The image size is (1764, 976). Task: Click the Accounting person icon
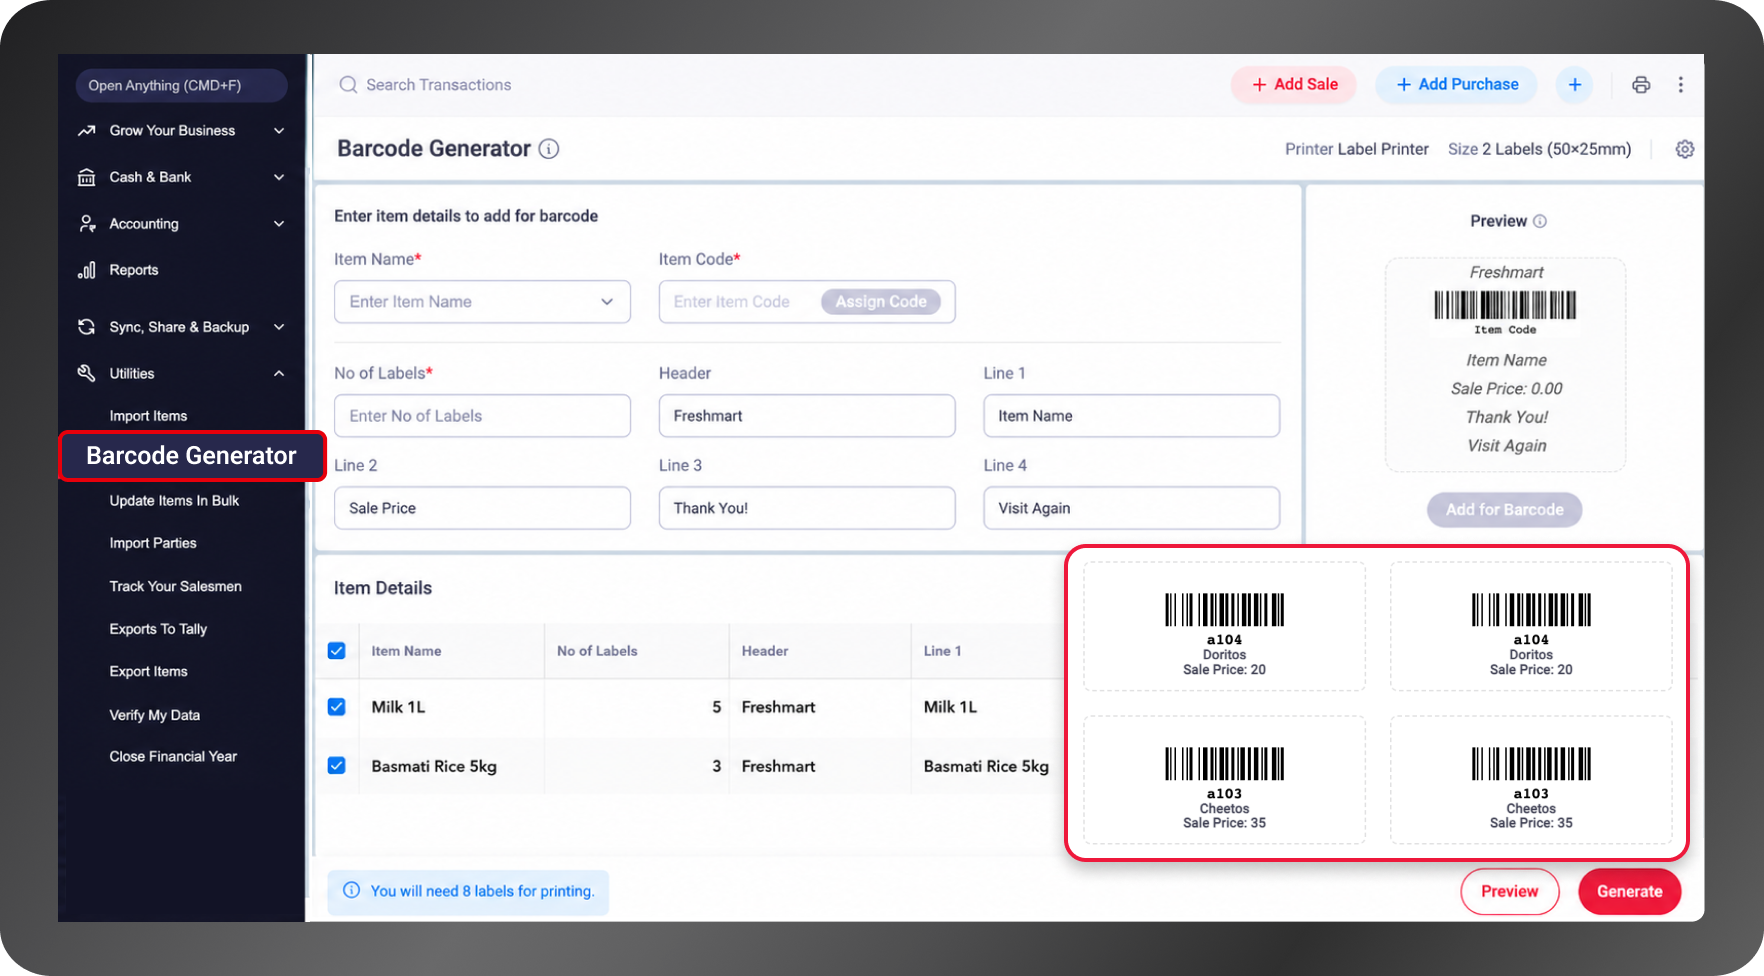tap(87, 224)
